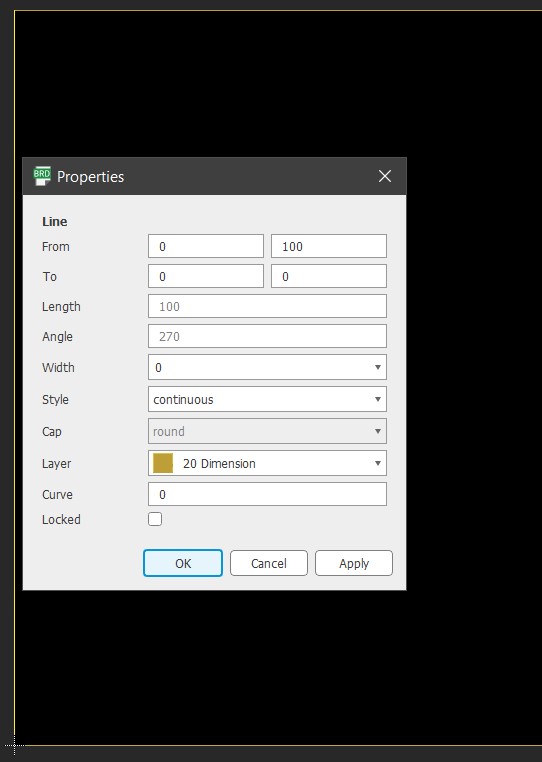Click the From Y field showing 100
The height and width of the screenshot is (762, 542).
pos(329,246)
